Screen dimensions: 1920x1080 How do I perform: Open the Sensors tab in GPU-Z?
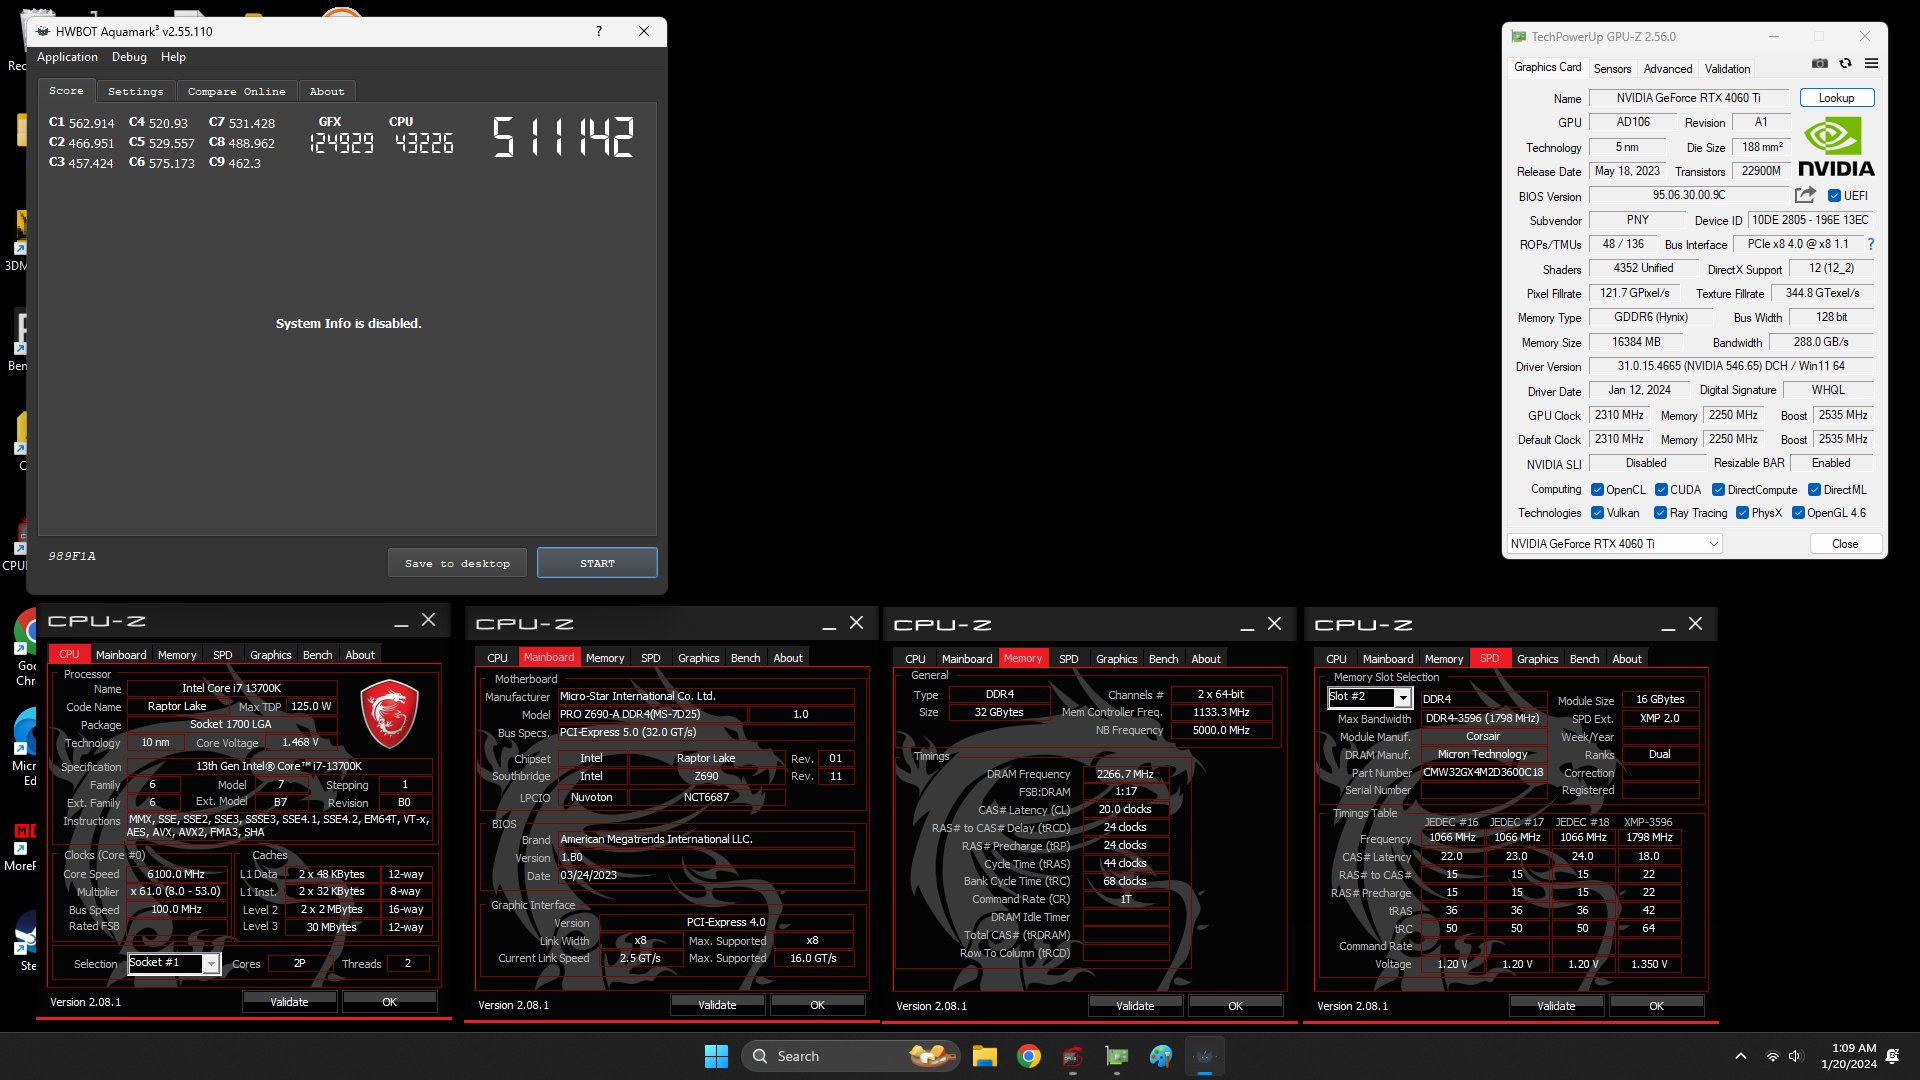pyautogui.click(x=1612, y=69)
